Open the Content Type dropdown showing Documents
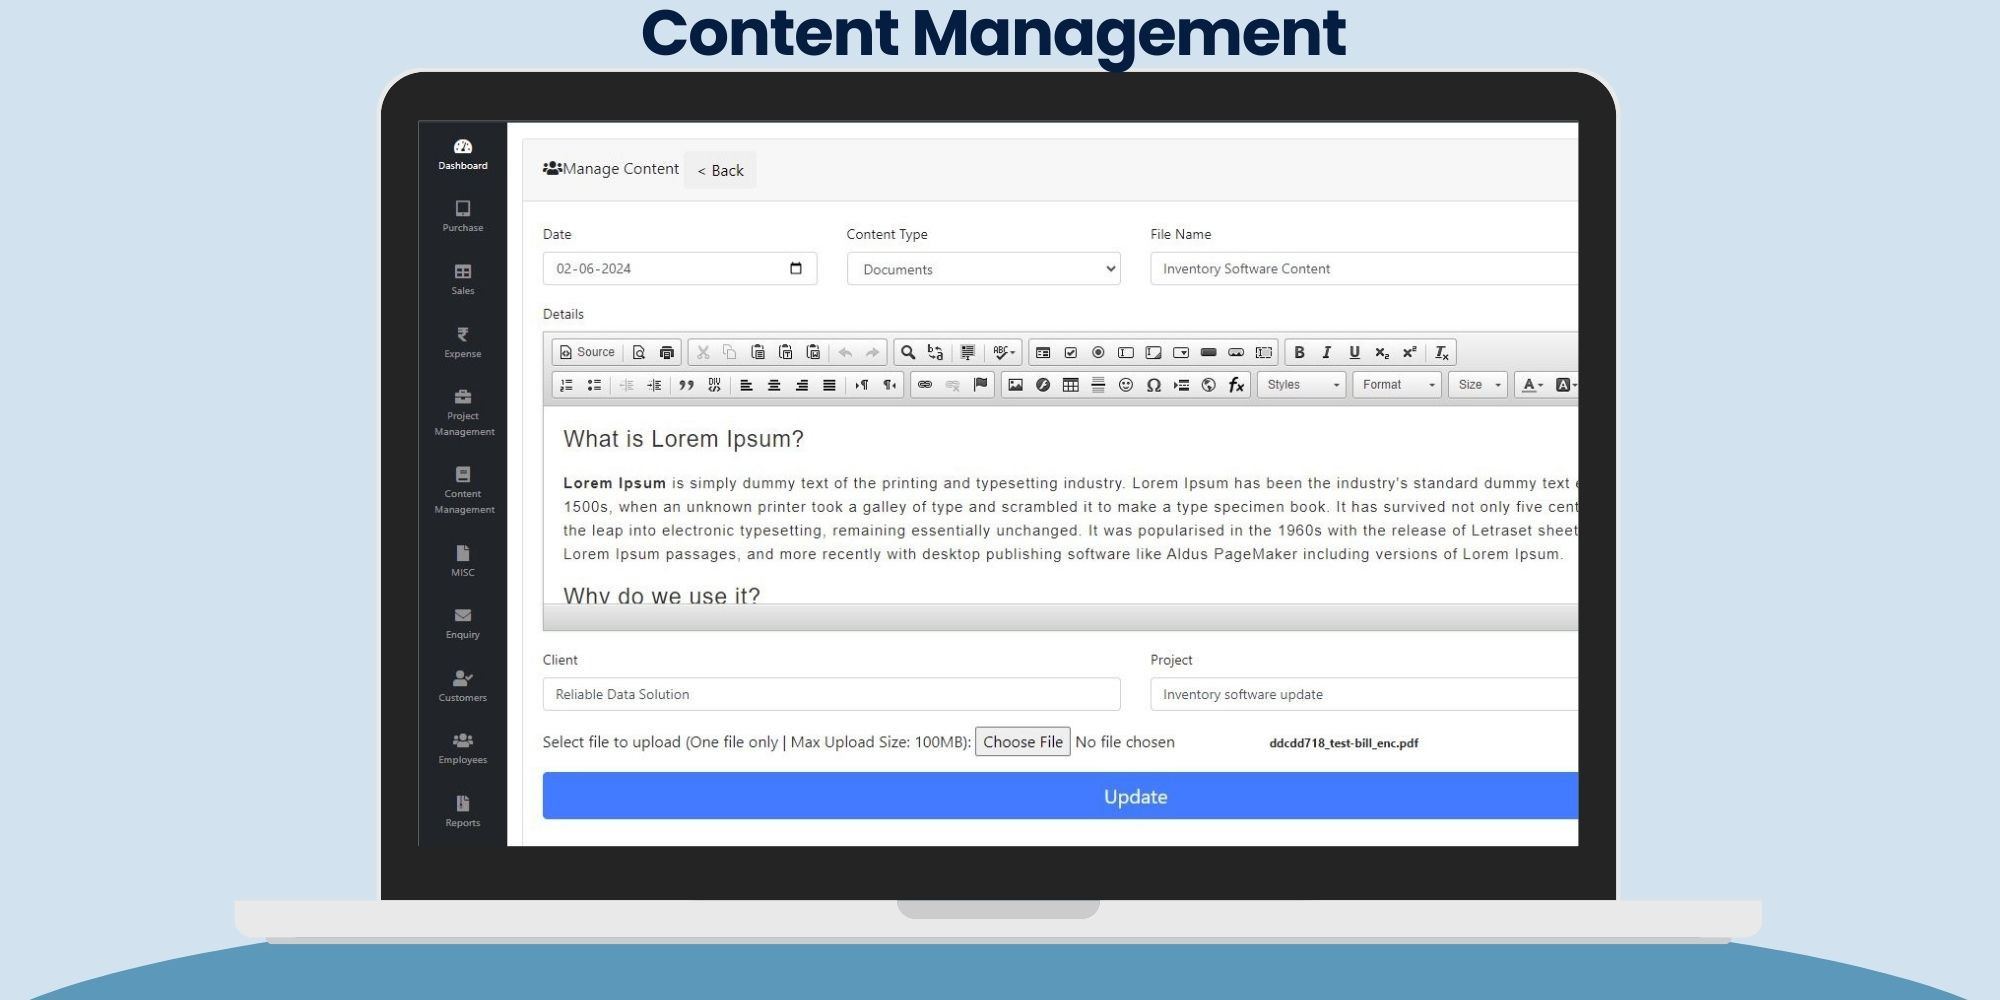This screenshot has width=2000, height=1000. click(x=983, y=269)
